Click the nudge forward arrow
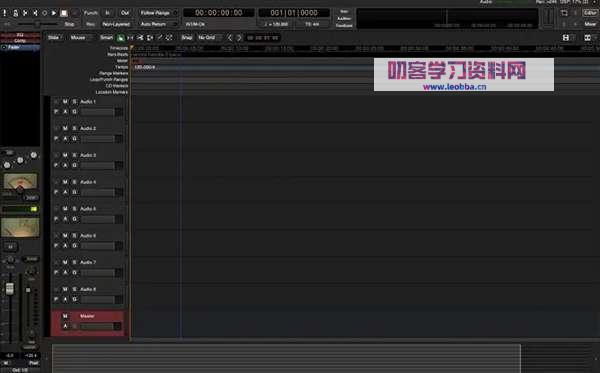Screen dimensions: 600x373 point(239,37)
